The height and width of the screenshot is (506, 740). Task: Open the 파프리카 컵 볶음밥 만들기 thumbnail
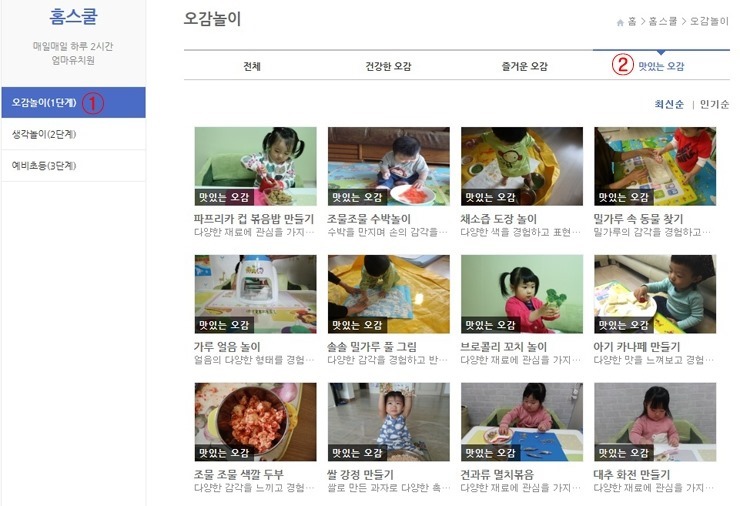pyautogui.click(x=255, y=166)
